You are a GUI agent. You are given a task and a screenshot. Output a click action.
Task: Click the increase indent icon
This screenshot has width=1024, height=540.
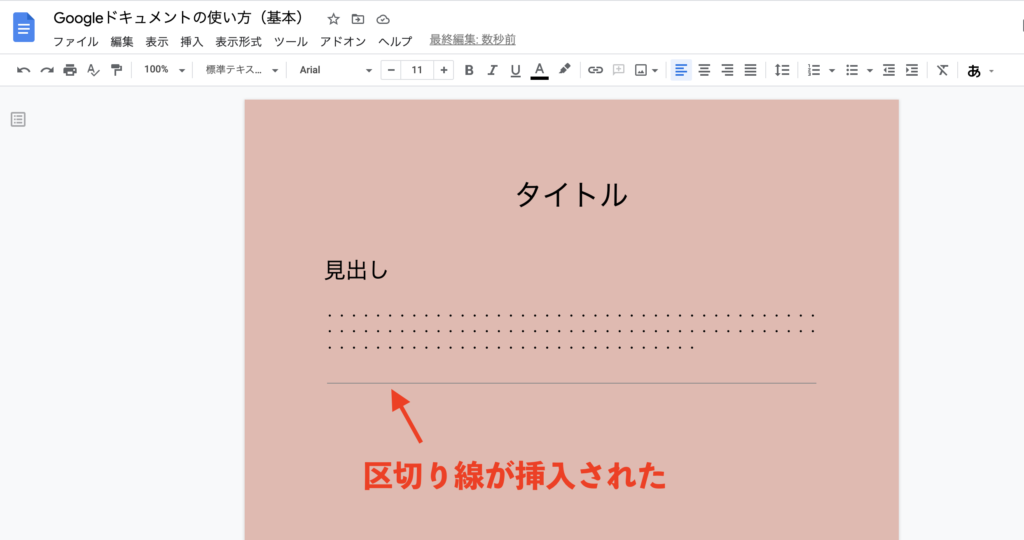pos(911,70)
